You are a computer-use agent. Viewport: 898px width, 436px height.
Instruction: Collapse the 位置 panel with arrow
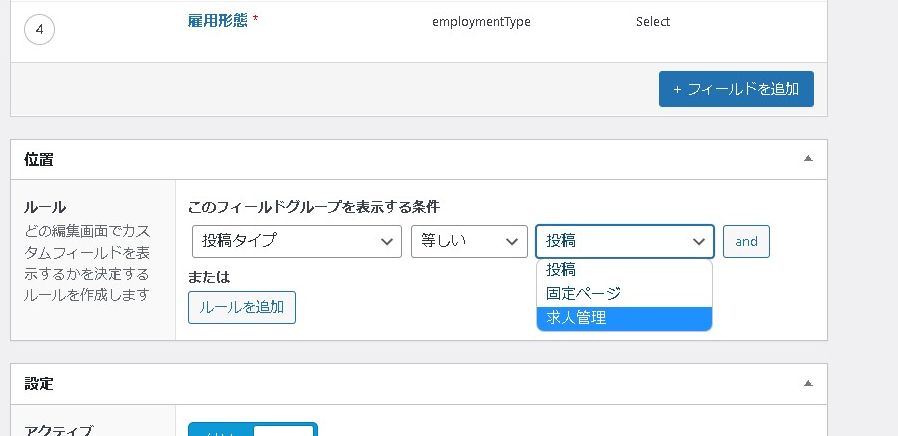pos(808,159)
